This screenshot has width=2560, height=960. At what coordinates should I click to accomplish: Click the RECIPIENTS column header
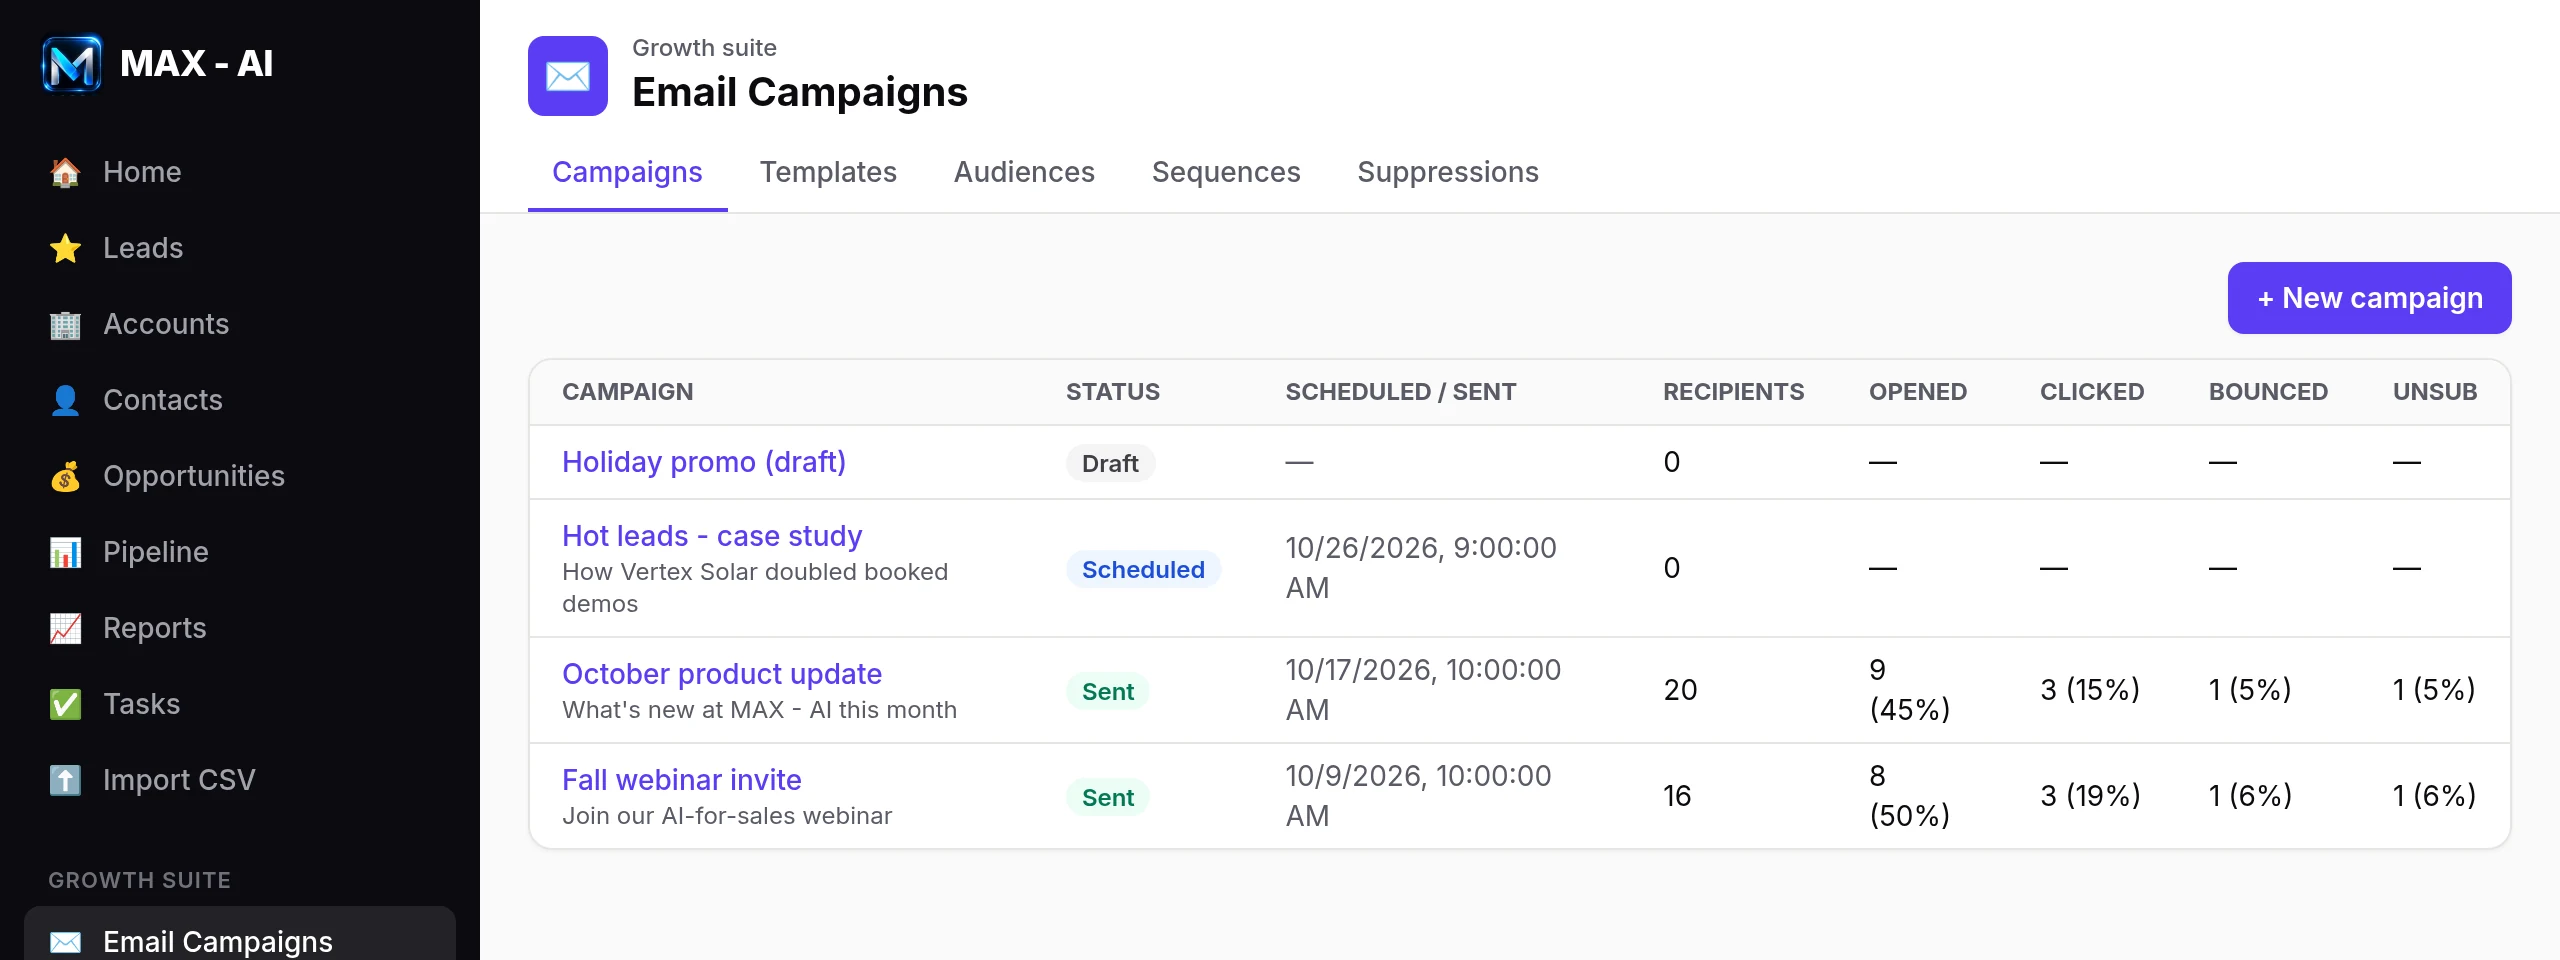coord(1734,392)
